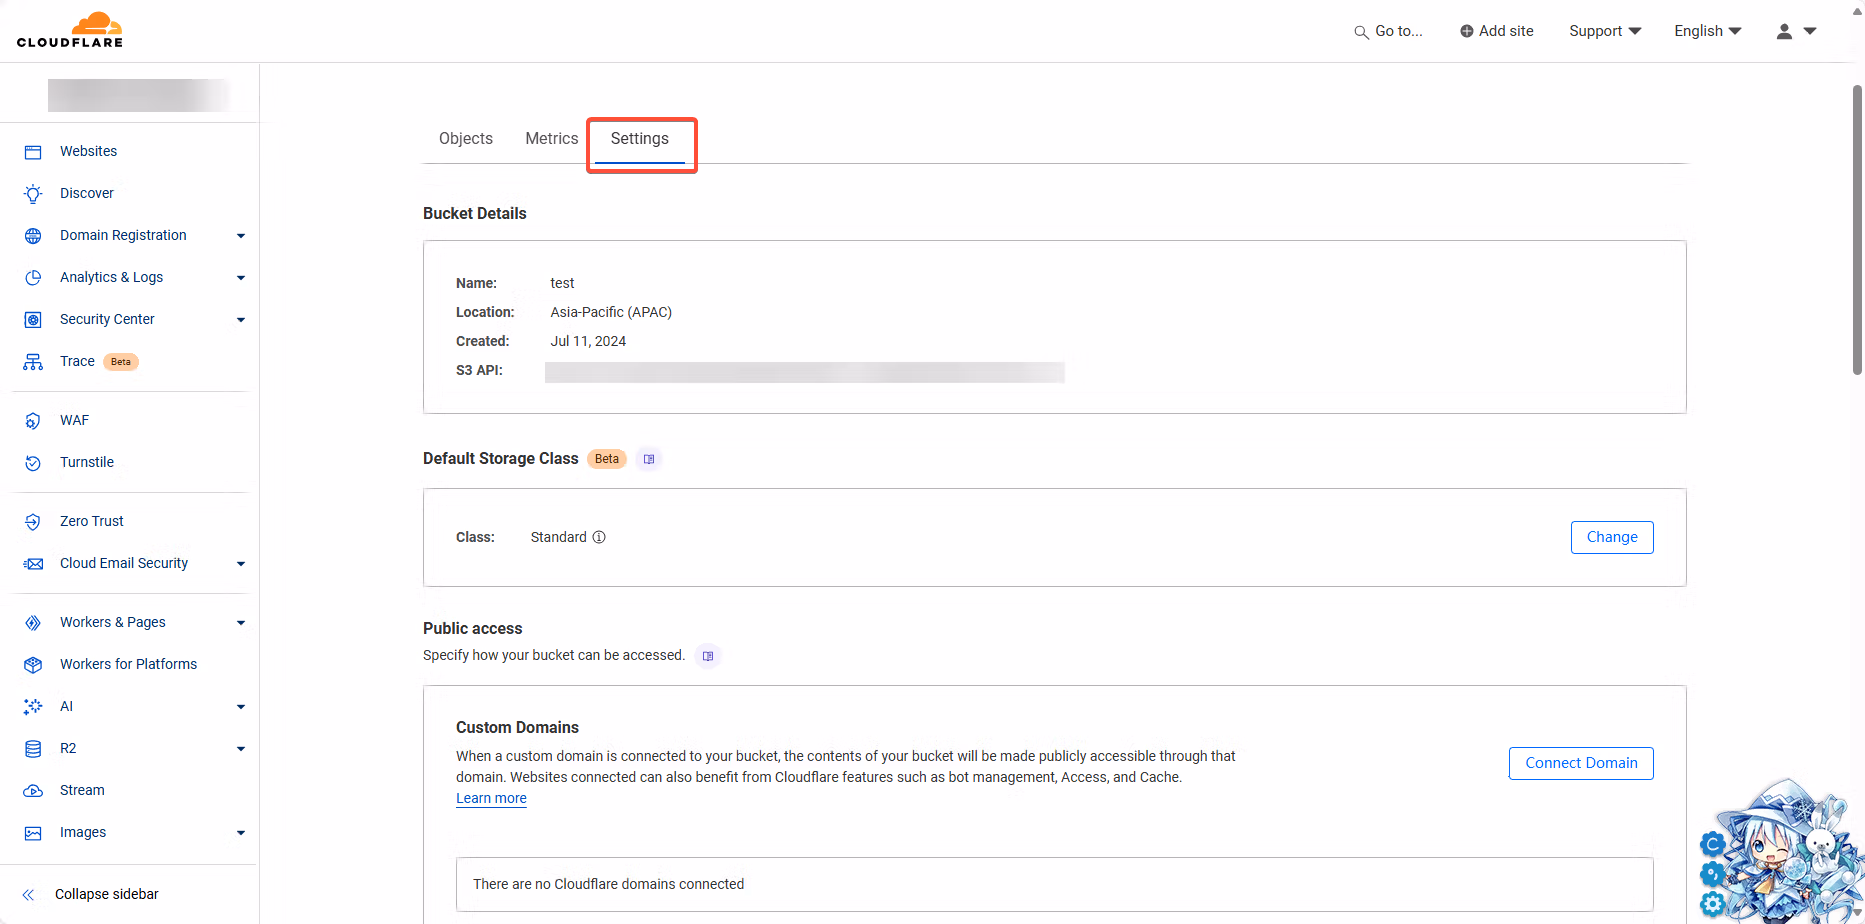
Task: Follow the Learn more link
Action: point(491,798)
